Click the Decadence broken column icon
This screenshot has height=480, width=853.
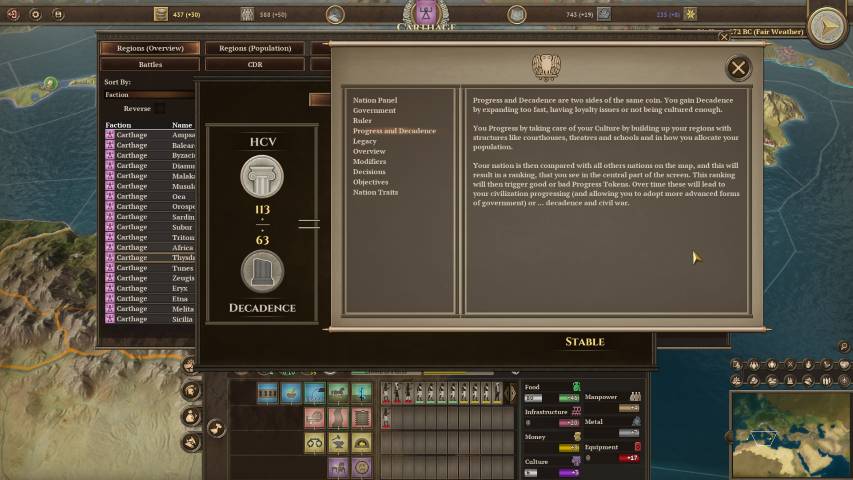tap(261, 271)
